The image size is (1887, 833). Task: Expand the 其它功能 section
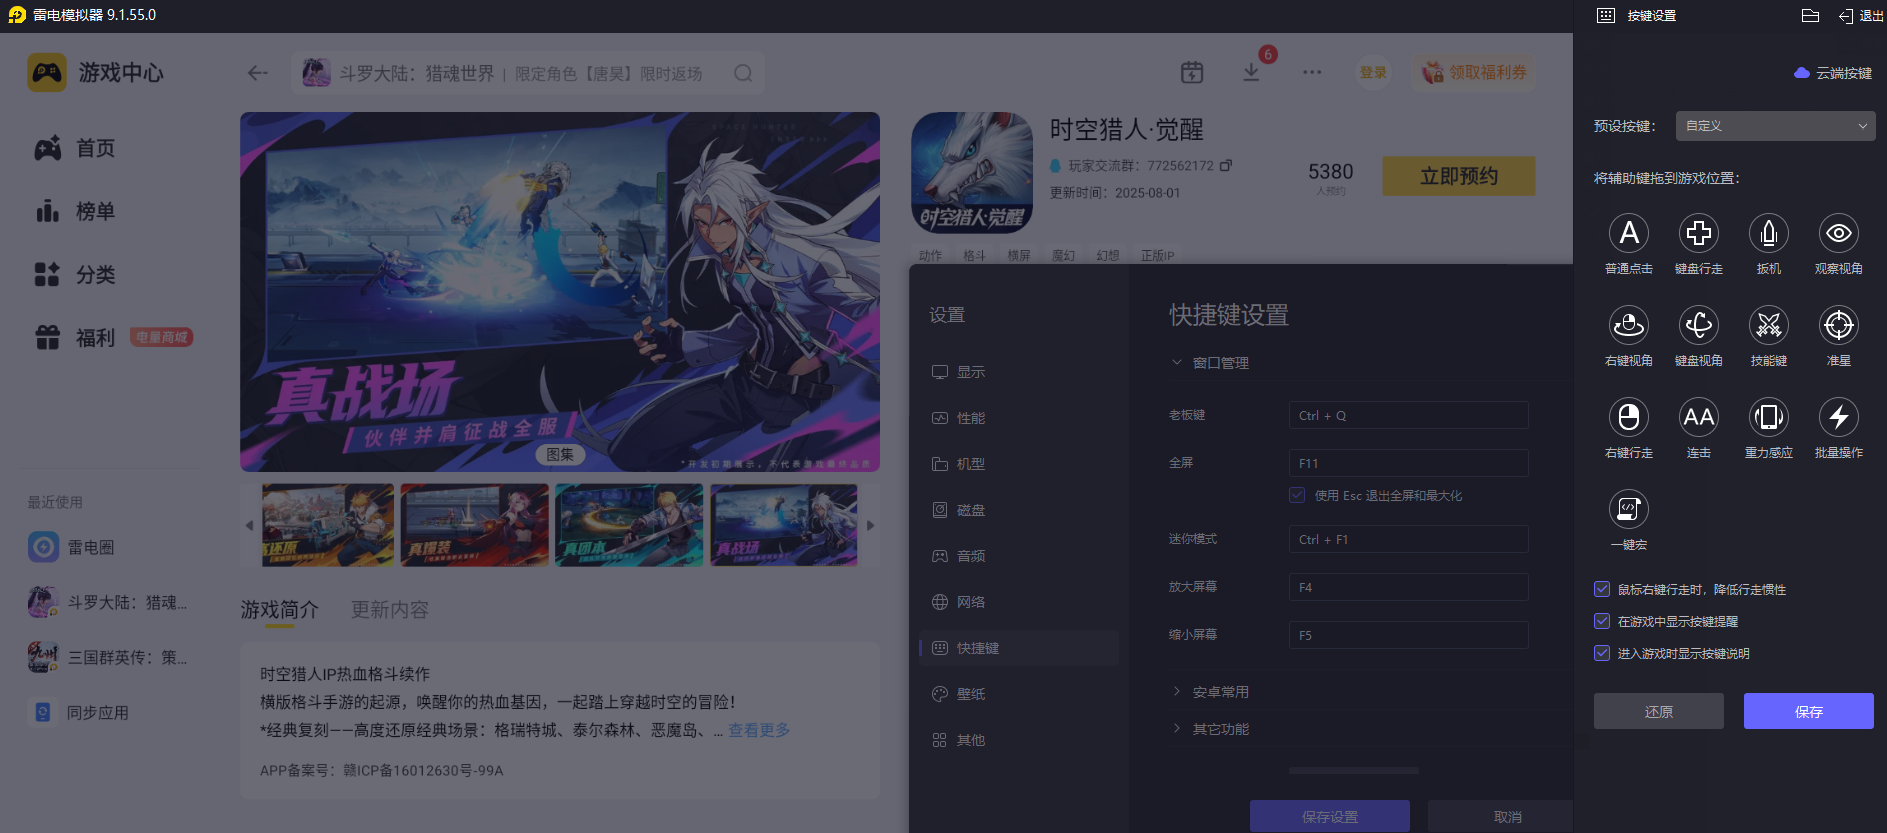[1211, 729]
